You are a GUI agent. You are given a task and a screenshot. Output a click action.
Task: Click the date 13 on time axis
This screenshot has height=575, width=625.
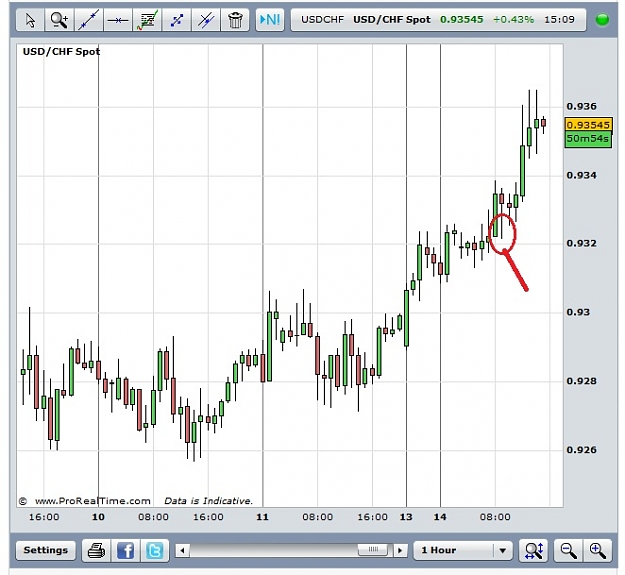click(x=406, y=517)
